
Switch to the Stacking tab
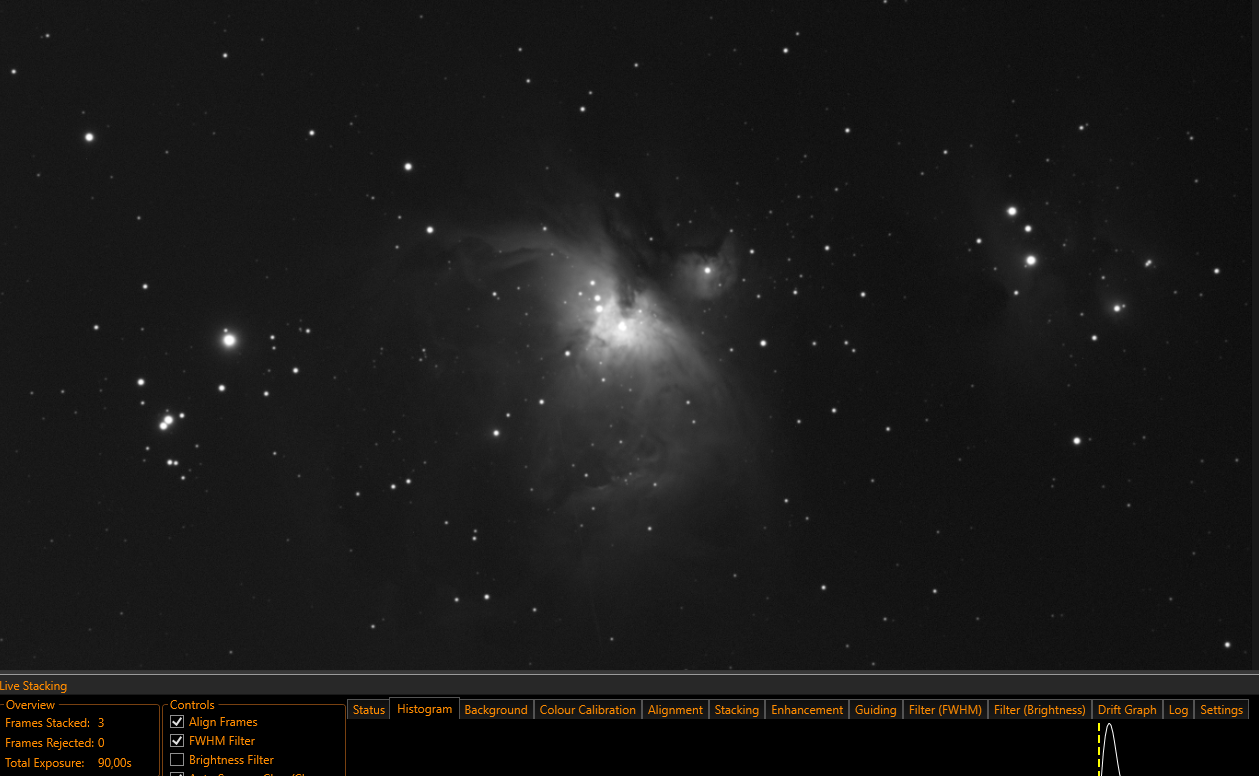[737, 710]
